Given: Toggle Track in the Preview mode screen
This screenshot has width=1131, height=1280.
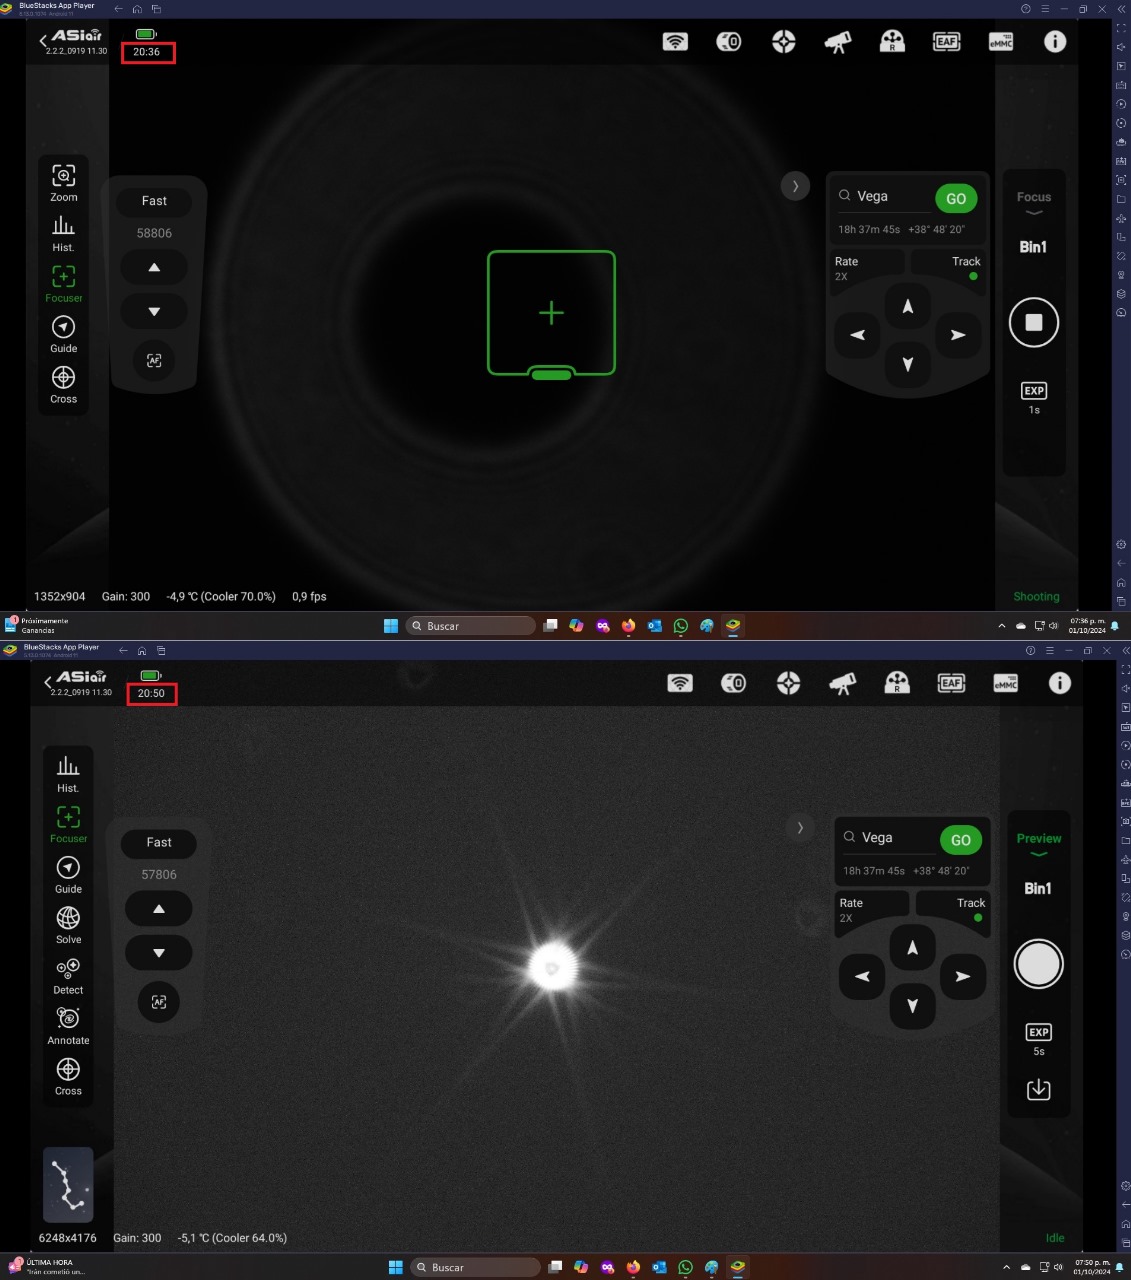Looking at the screenshot, I should [955, 909].
